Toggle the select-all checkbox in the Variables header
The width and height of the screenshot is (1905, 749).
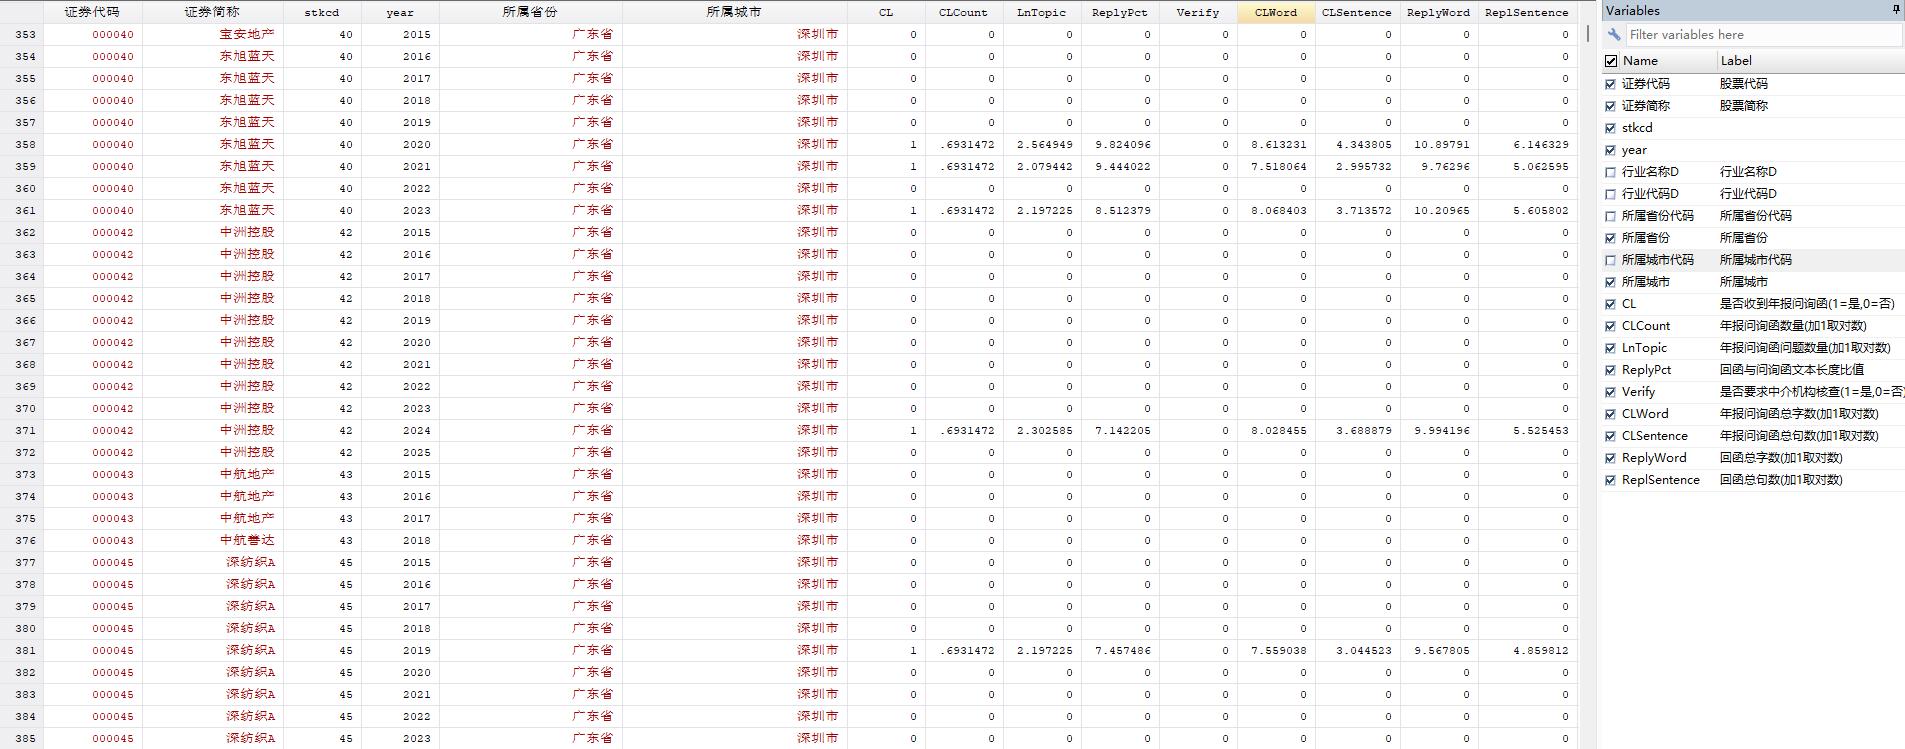(x=1610, y=61)
